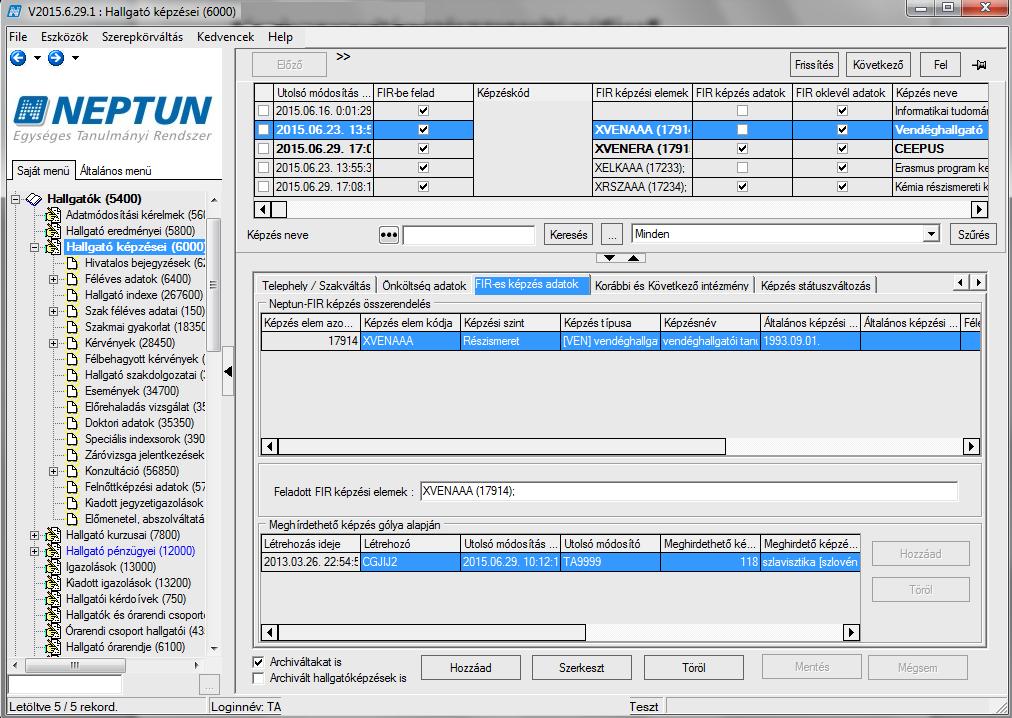Image resolution: width=1012 pixels, height=718 pixels.
Task: Toggle FIR képzés adatok for XRSZAAA row
Action: (x=742, y=187)
